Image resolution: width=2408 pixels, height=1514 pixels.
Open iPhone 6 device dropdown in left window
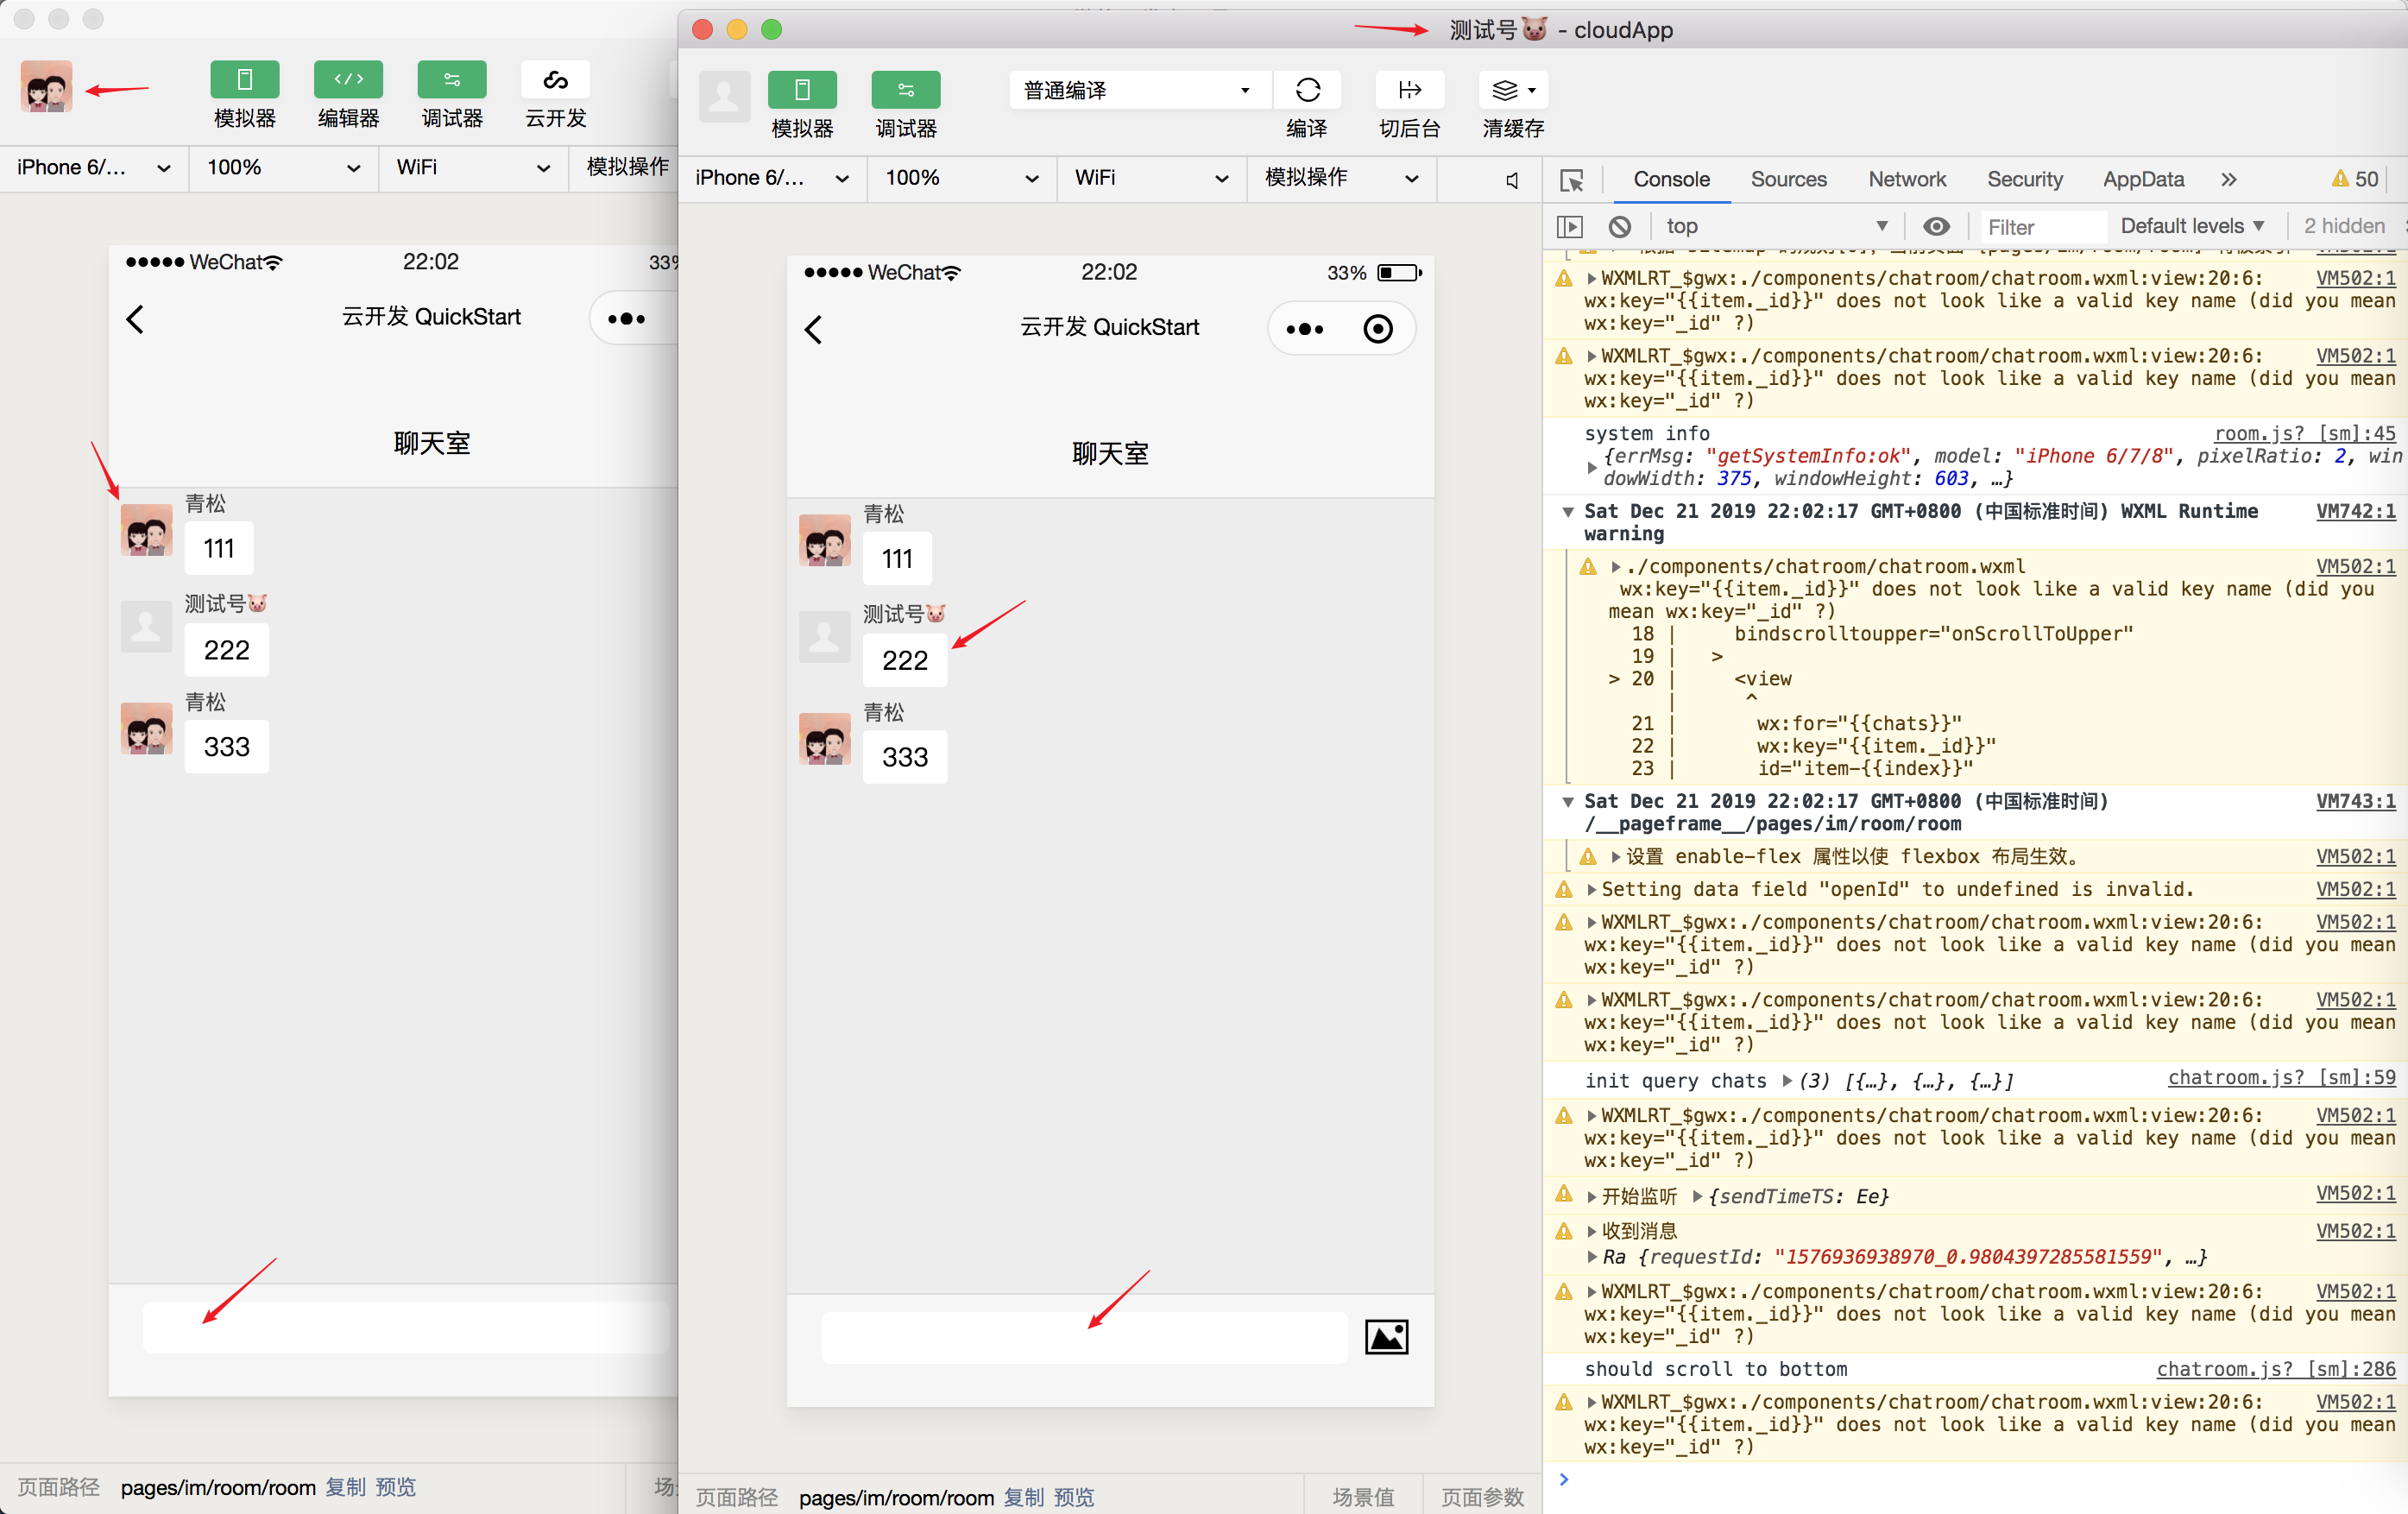pyautogui.click(x=93, y=168)
